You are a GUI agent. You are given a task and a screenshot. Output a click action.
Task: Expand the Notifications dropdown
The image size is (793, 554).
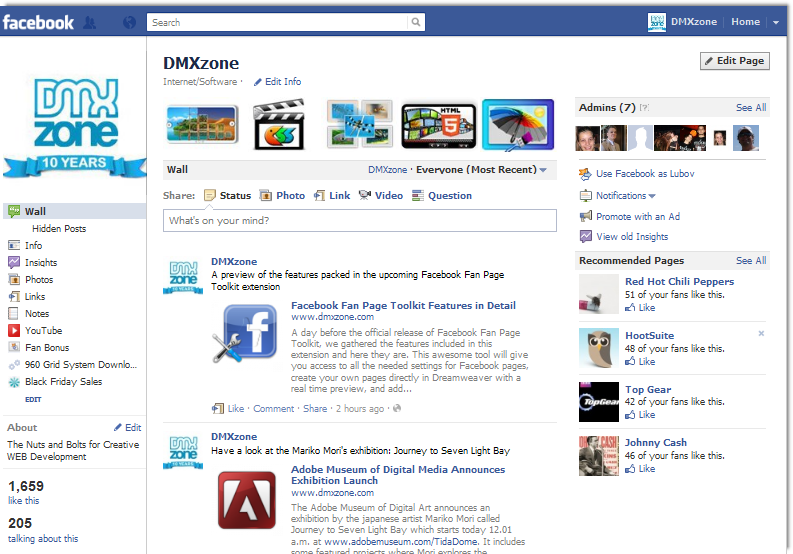618,195
